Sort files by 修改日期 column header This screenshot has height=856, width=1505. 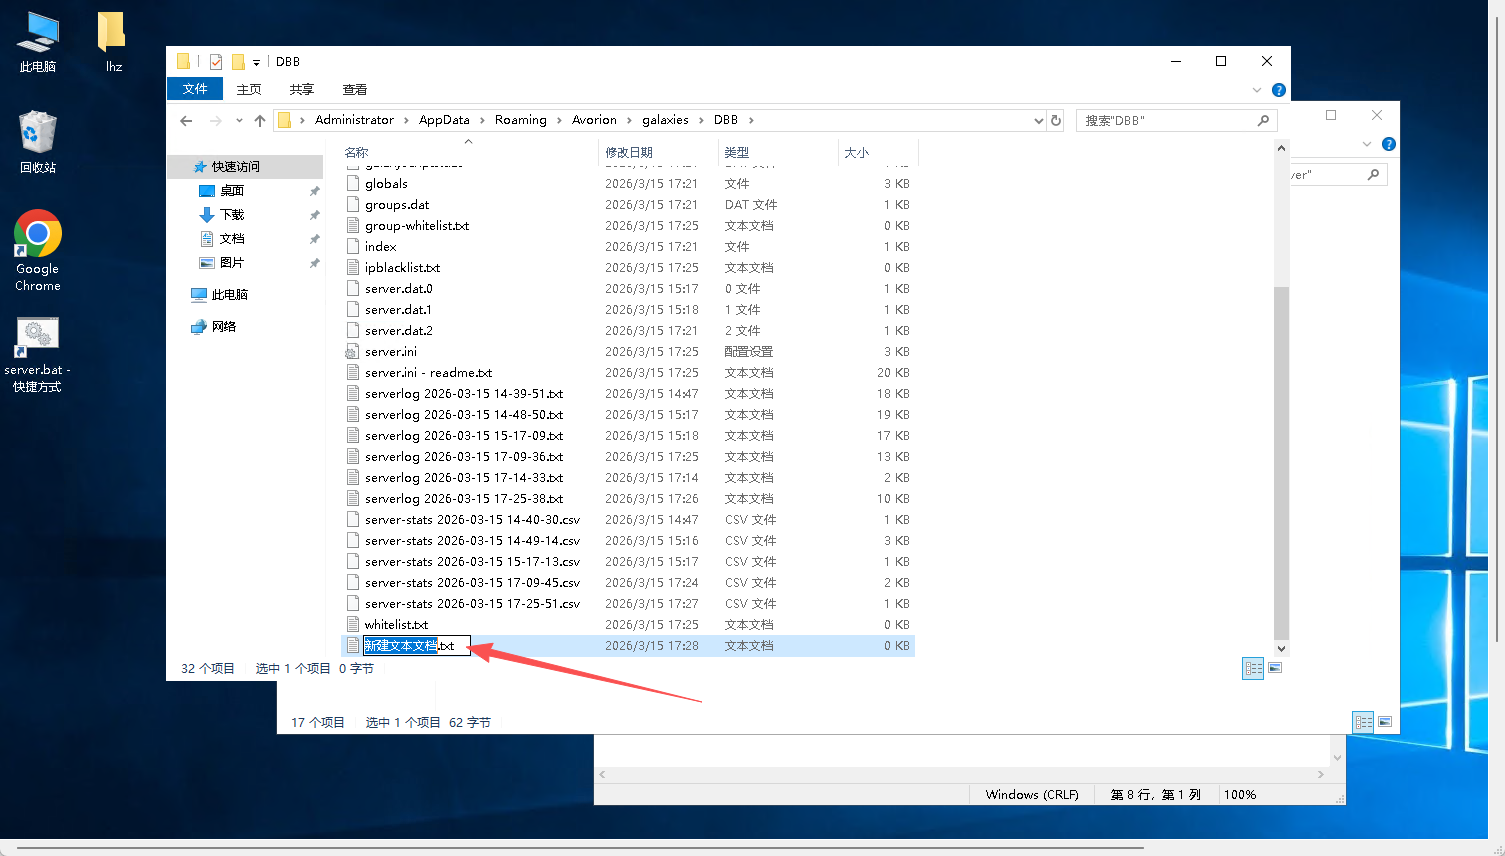pos(629,152)
